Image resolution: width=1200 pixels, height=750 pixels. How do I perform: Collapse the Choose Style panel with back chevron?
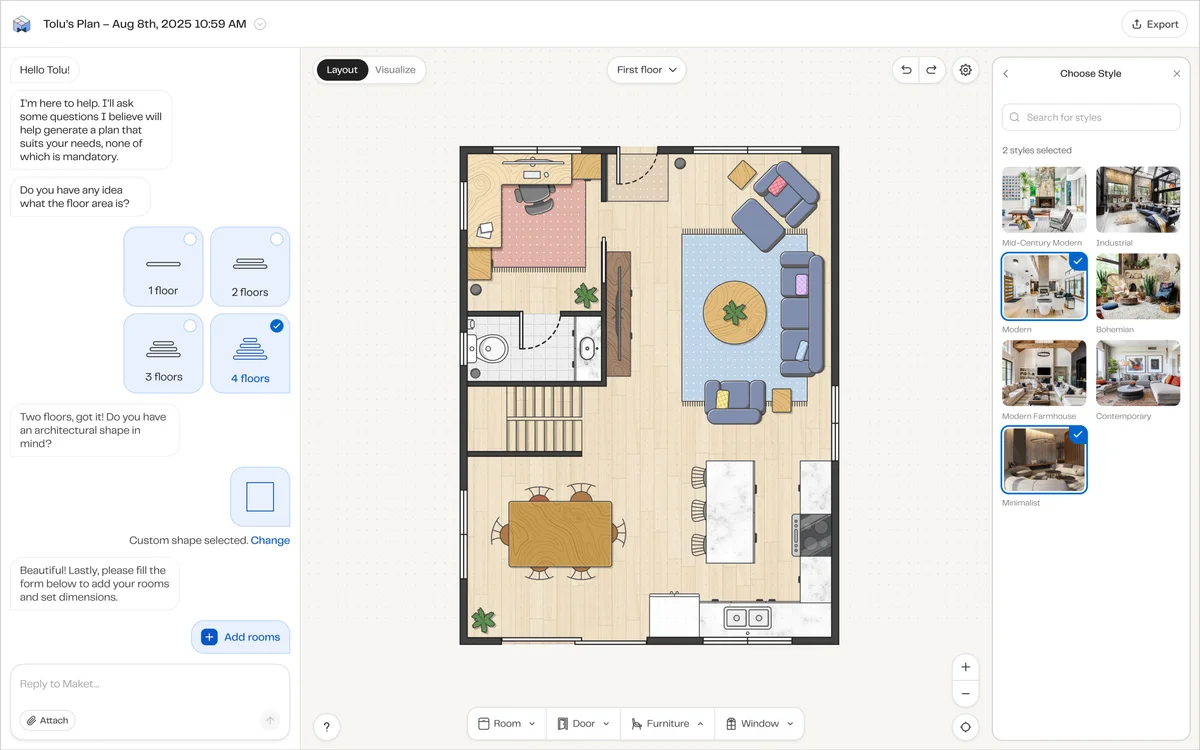tap(1005, 73)
